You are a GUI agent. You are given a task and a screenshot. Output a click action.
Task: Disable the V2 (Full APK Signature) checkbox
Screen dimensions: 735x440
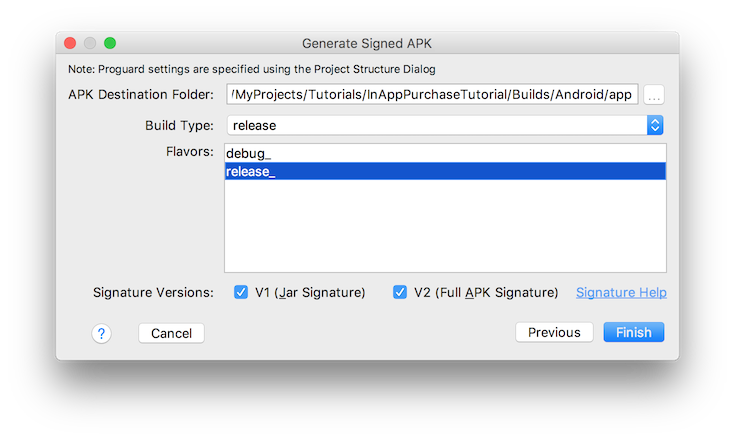(x=400, y=292)
